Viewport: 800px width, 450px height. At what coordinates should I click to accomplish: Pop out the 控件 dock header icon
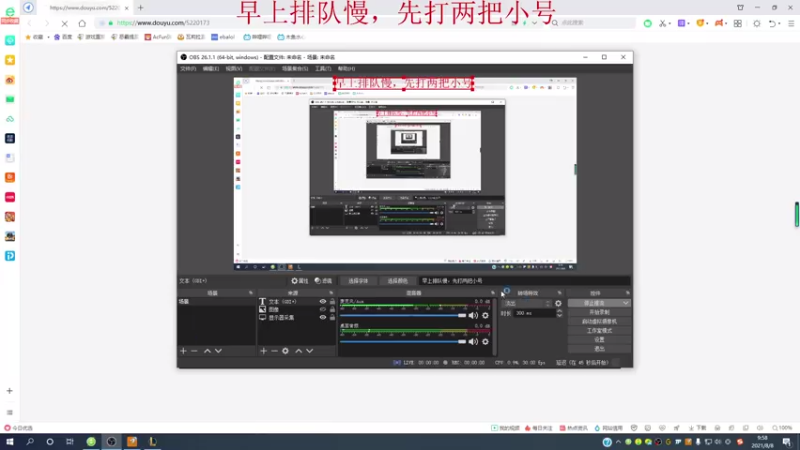click(628, 293)
